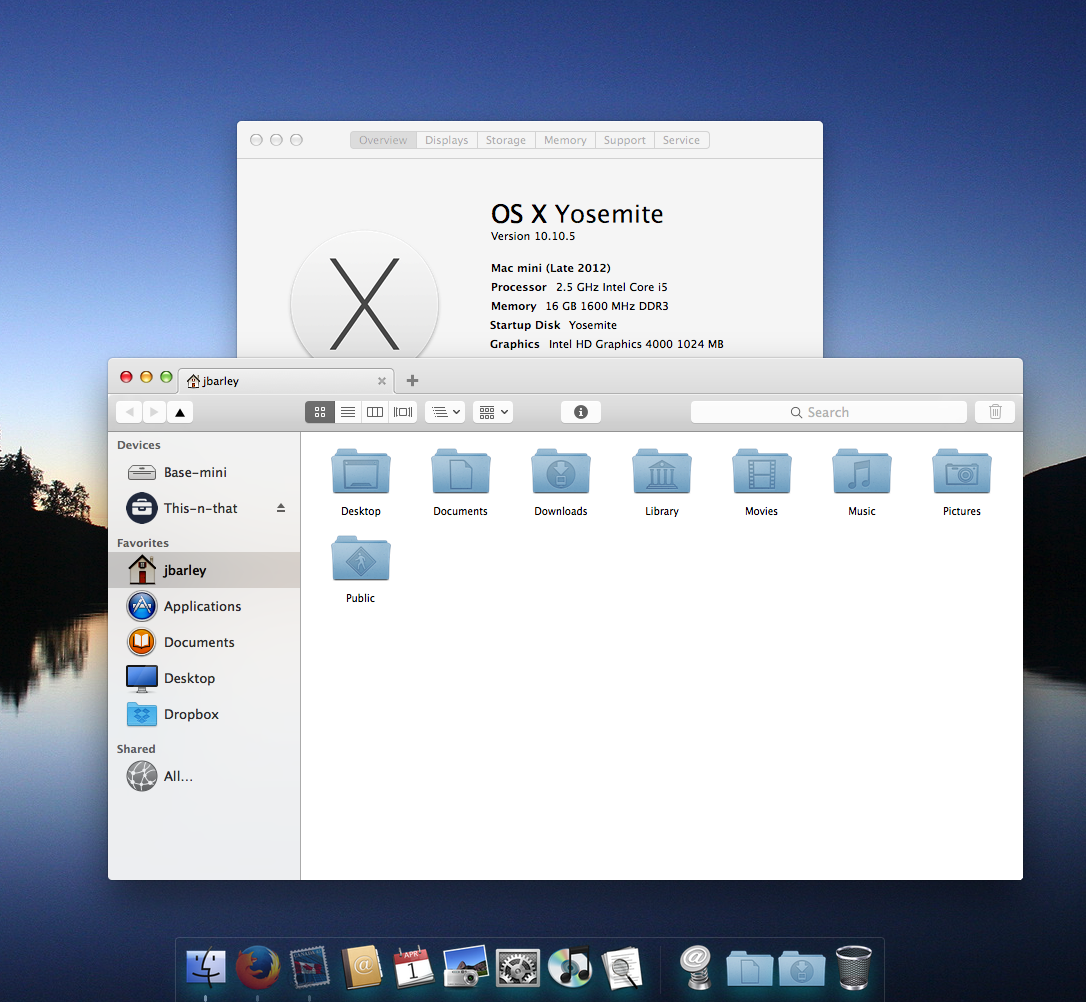Image resolution: width=1086 pixels, height=1002 pixels.
Task: Click the Finder Search field
Action: [x=828, y=412]
